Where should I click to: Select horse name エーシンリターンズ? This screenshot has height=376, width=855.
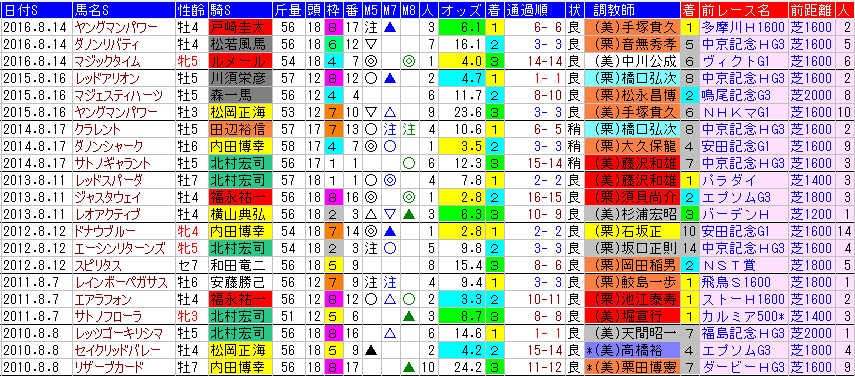(x=119, y=248)
